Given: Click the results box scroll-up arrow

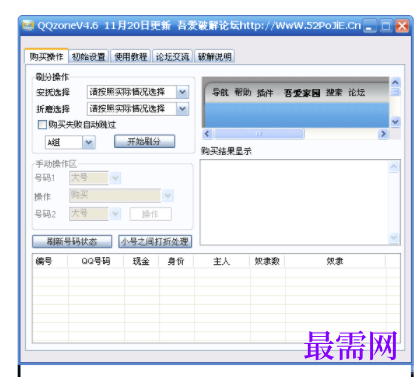Looking at the screenshot, I should [394, 167].
